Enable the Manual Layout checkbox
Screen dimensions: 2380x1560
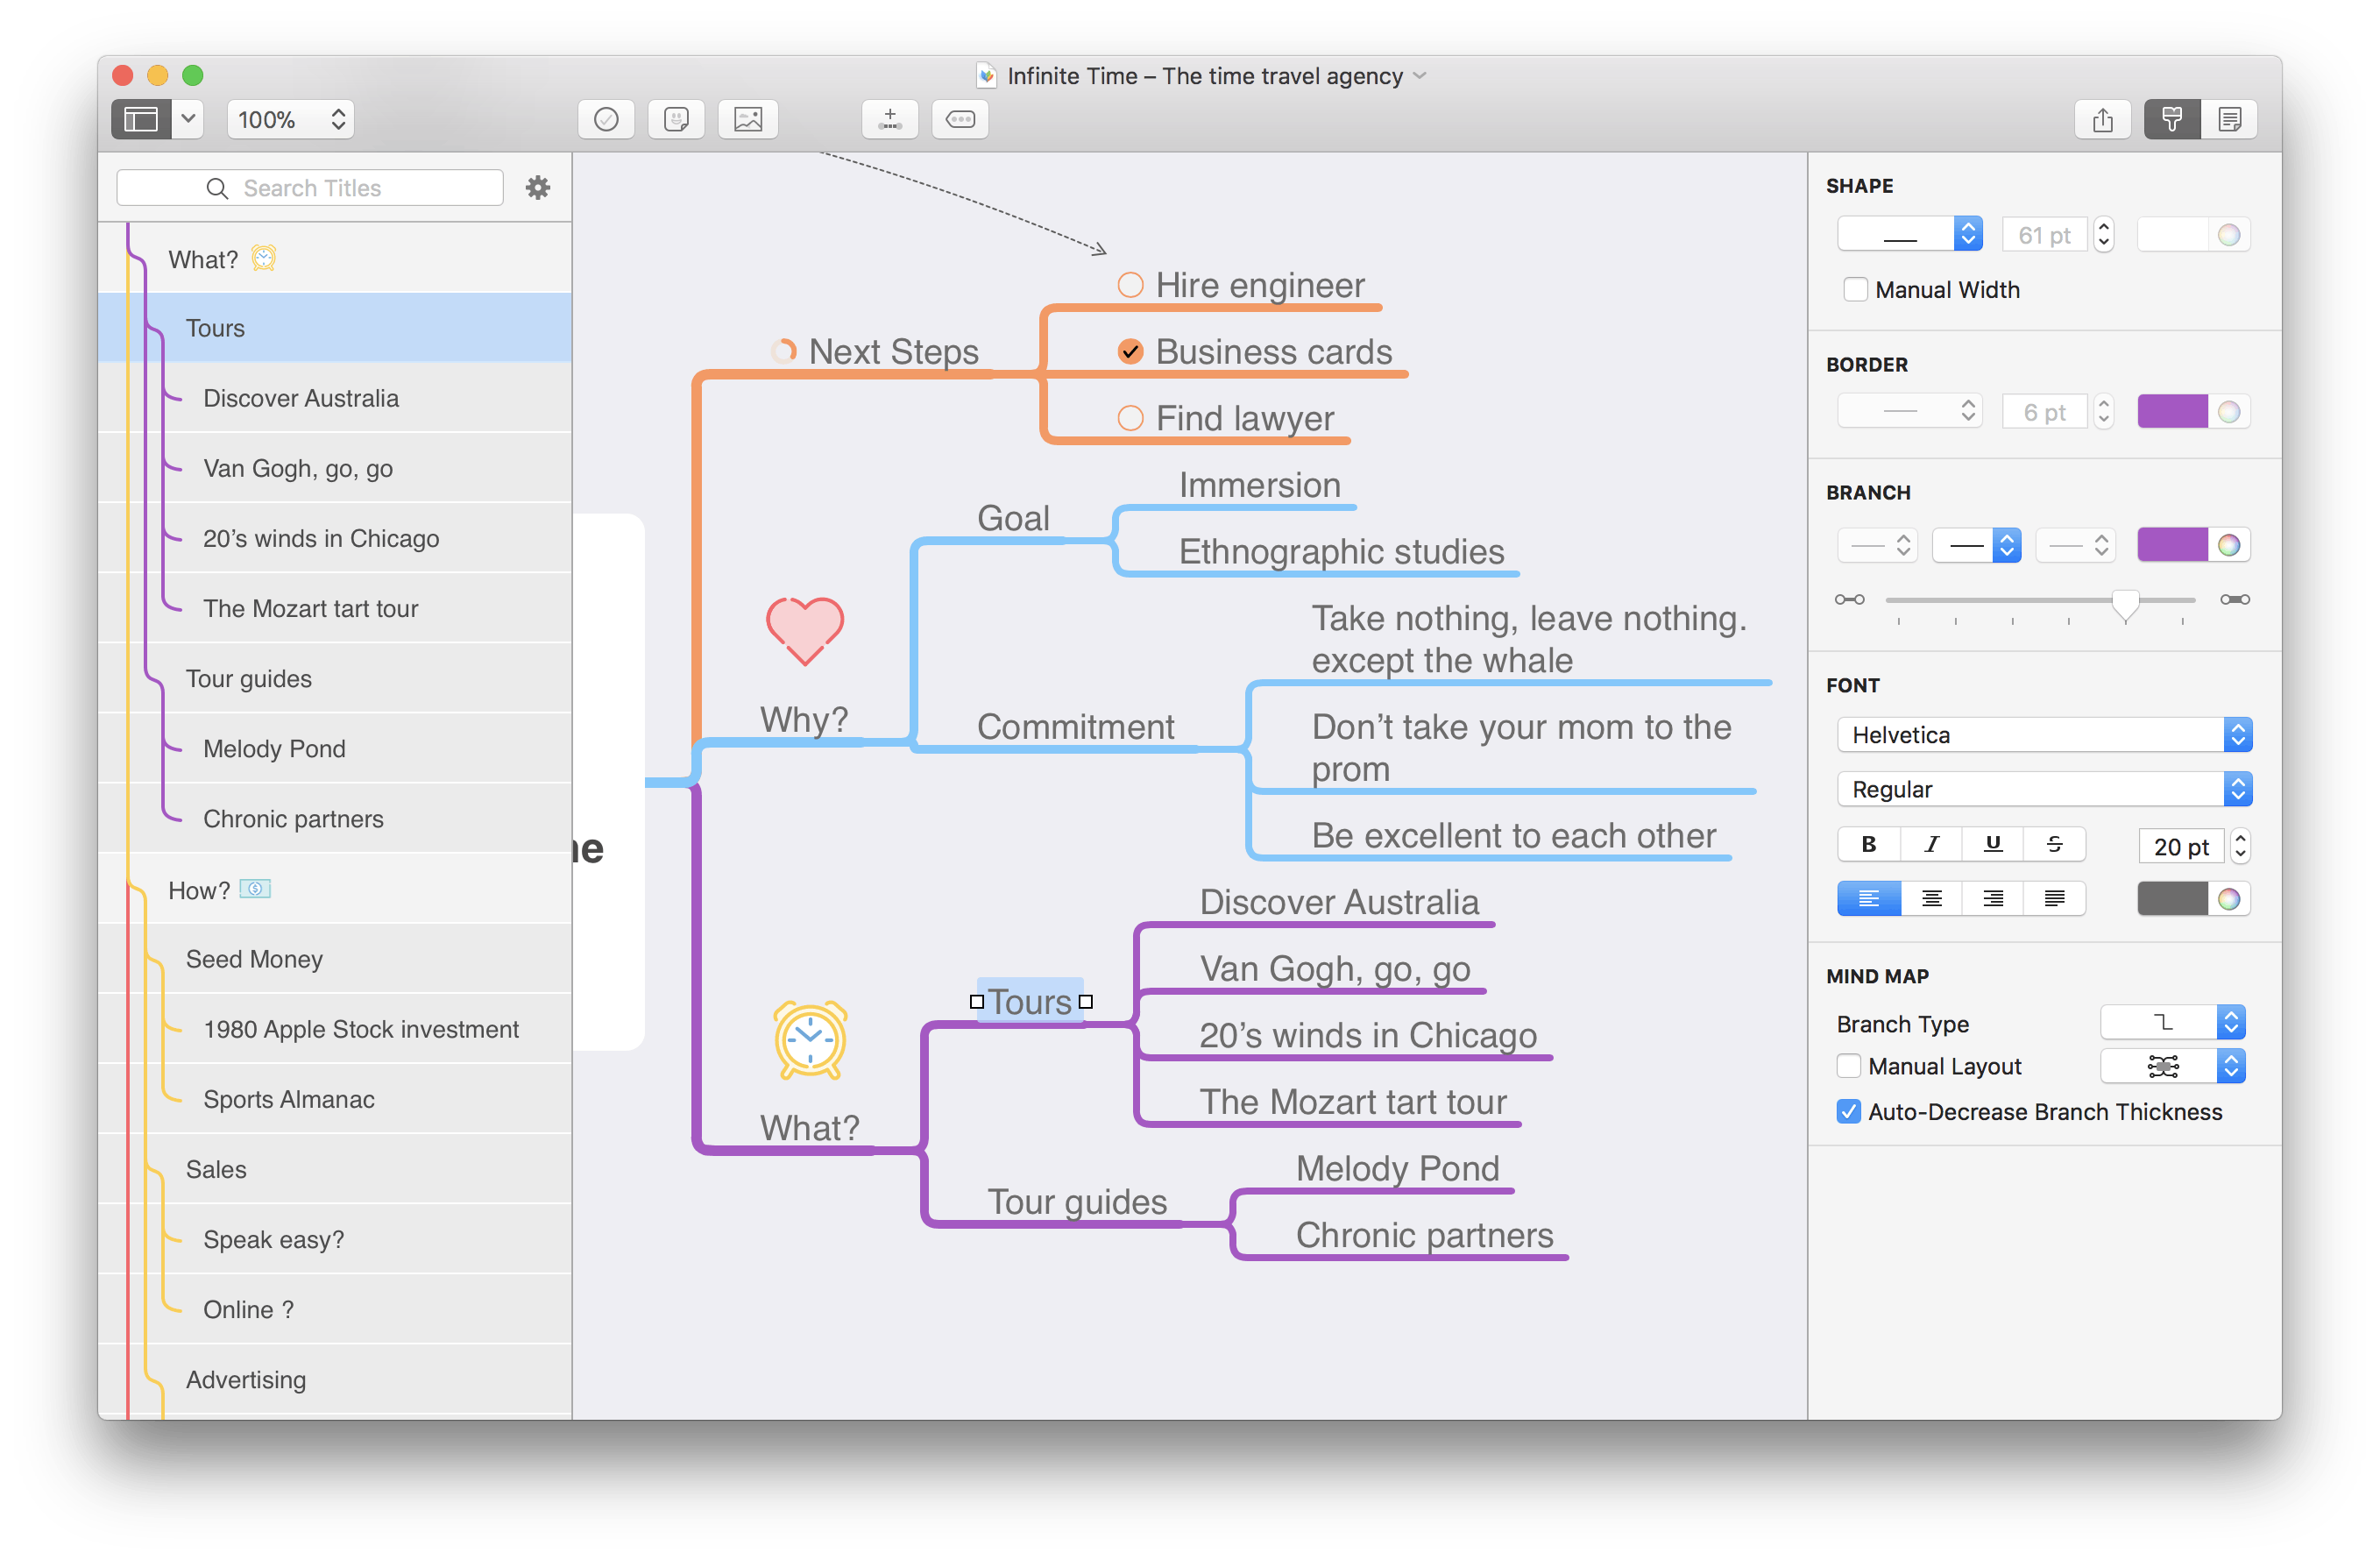pyautogui.click(x=1849, y=1067)
